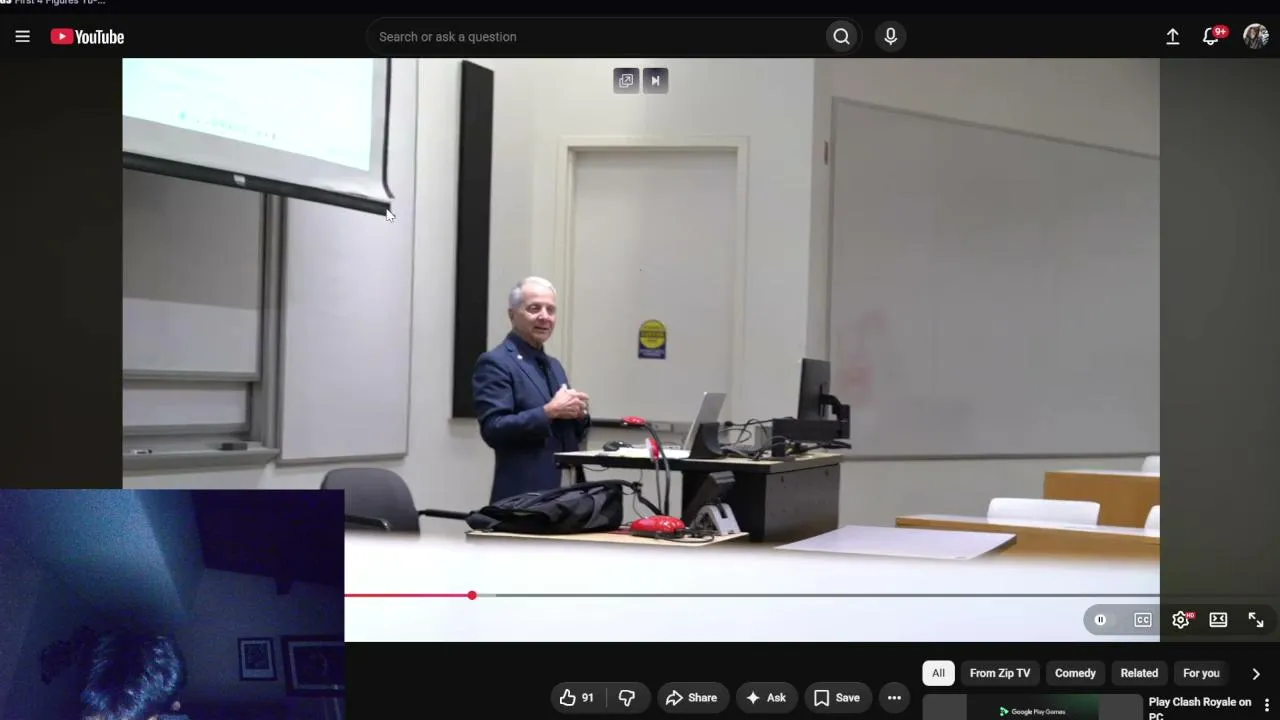The image size is (1280, 720).
Task: Go to YouTube home via the logo
Action: [x=87, y=37]
